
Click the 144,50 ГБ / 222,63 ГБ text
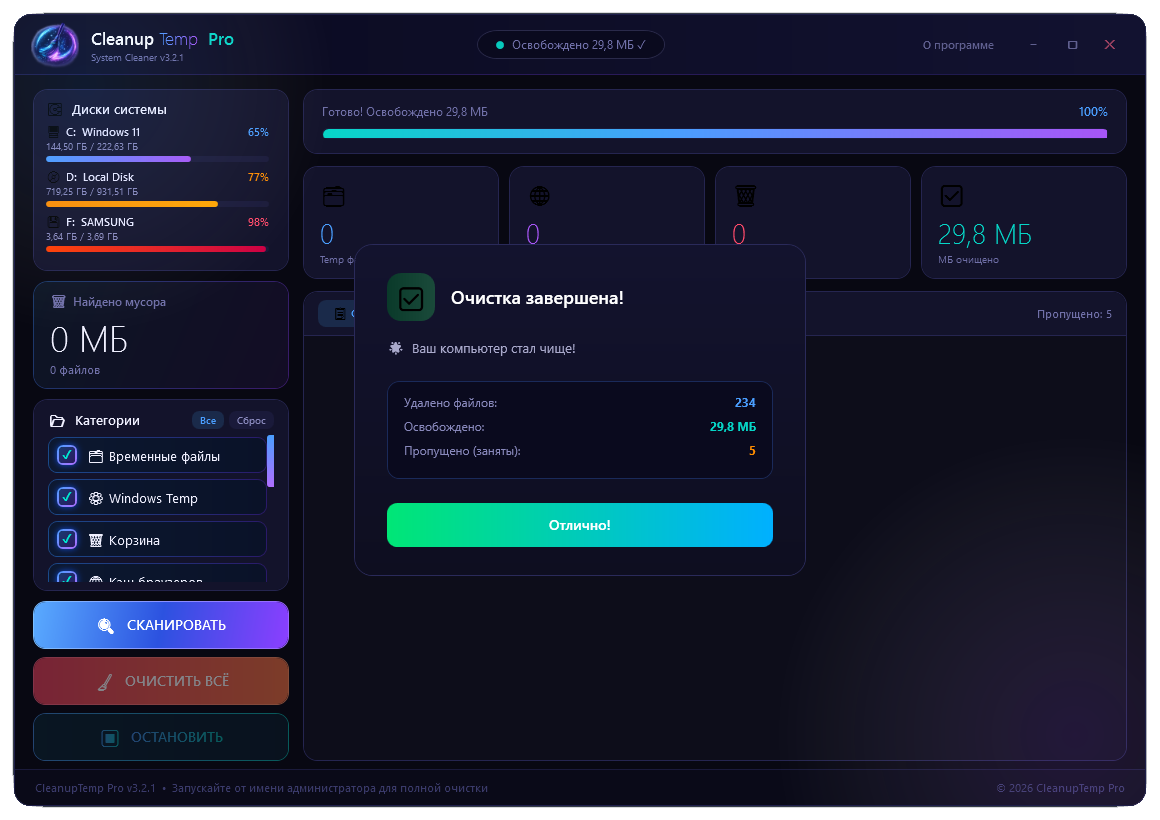pyautogui.click(x=92, y=147)
